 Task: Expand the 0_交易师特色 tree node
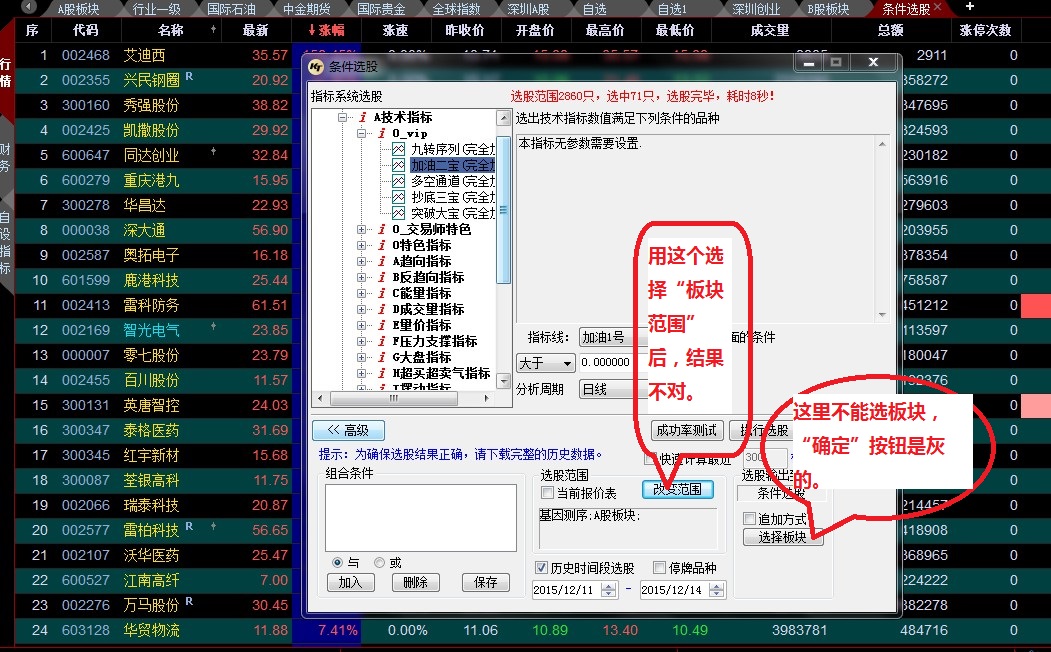(362, 229)
